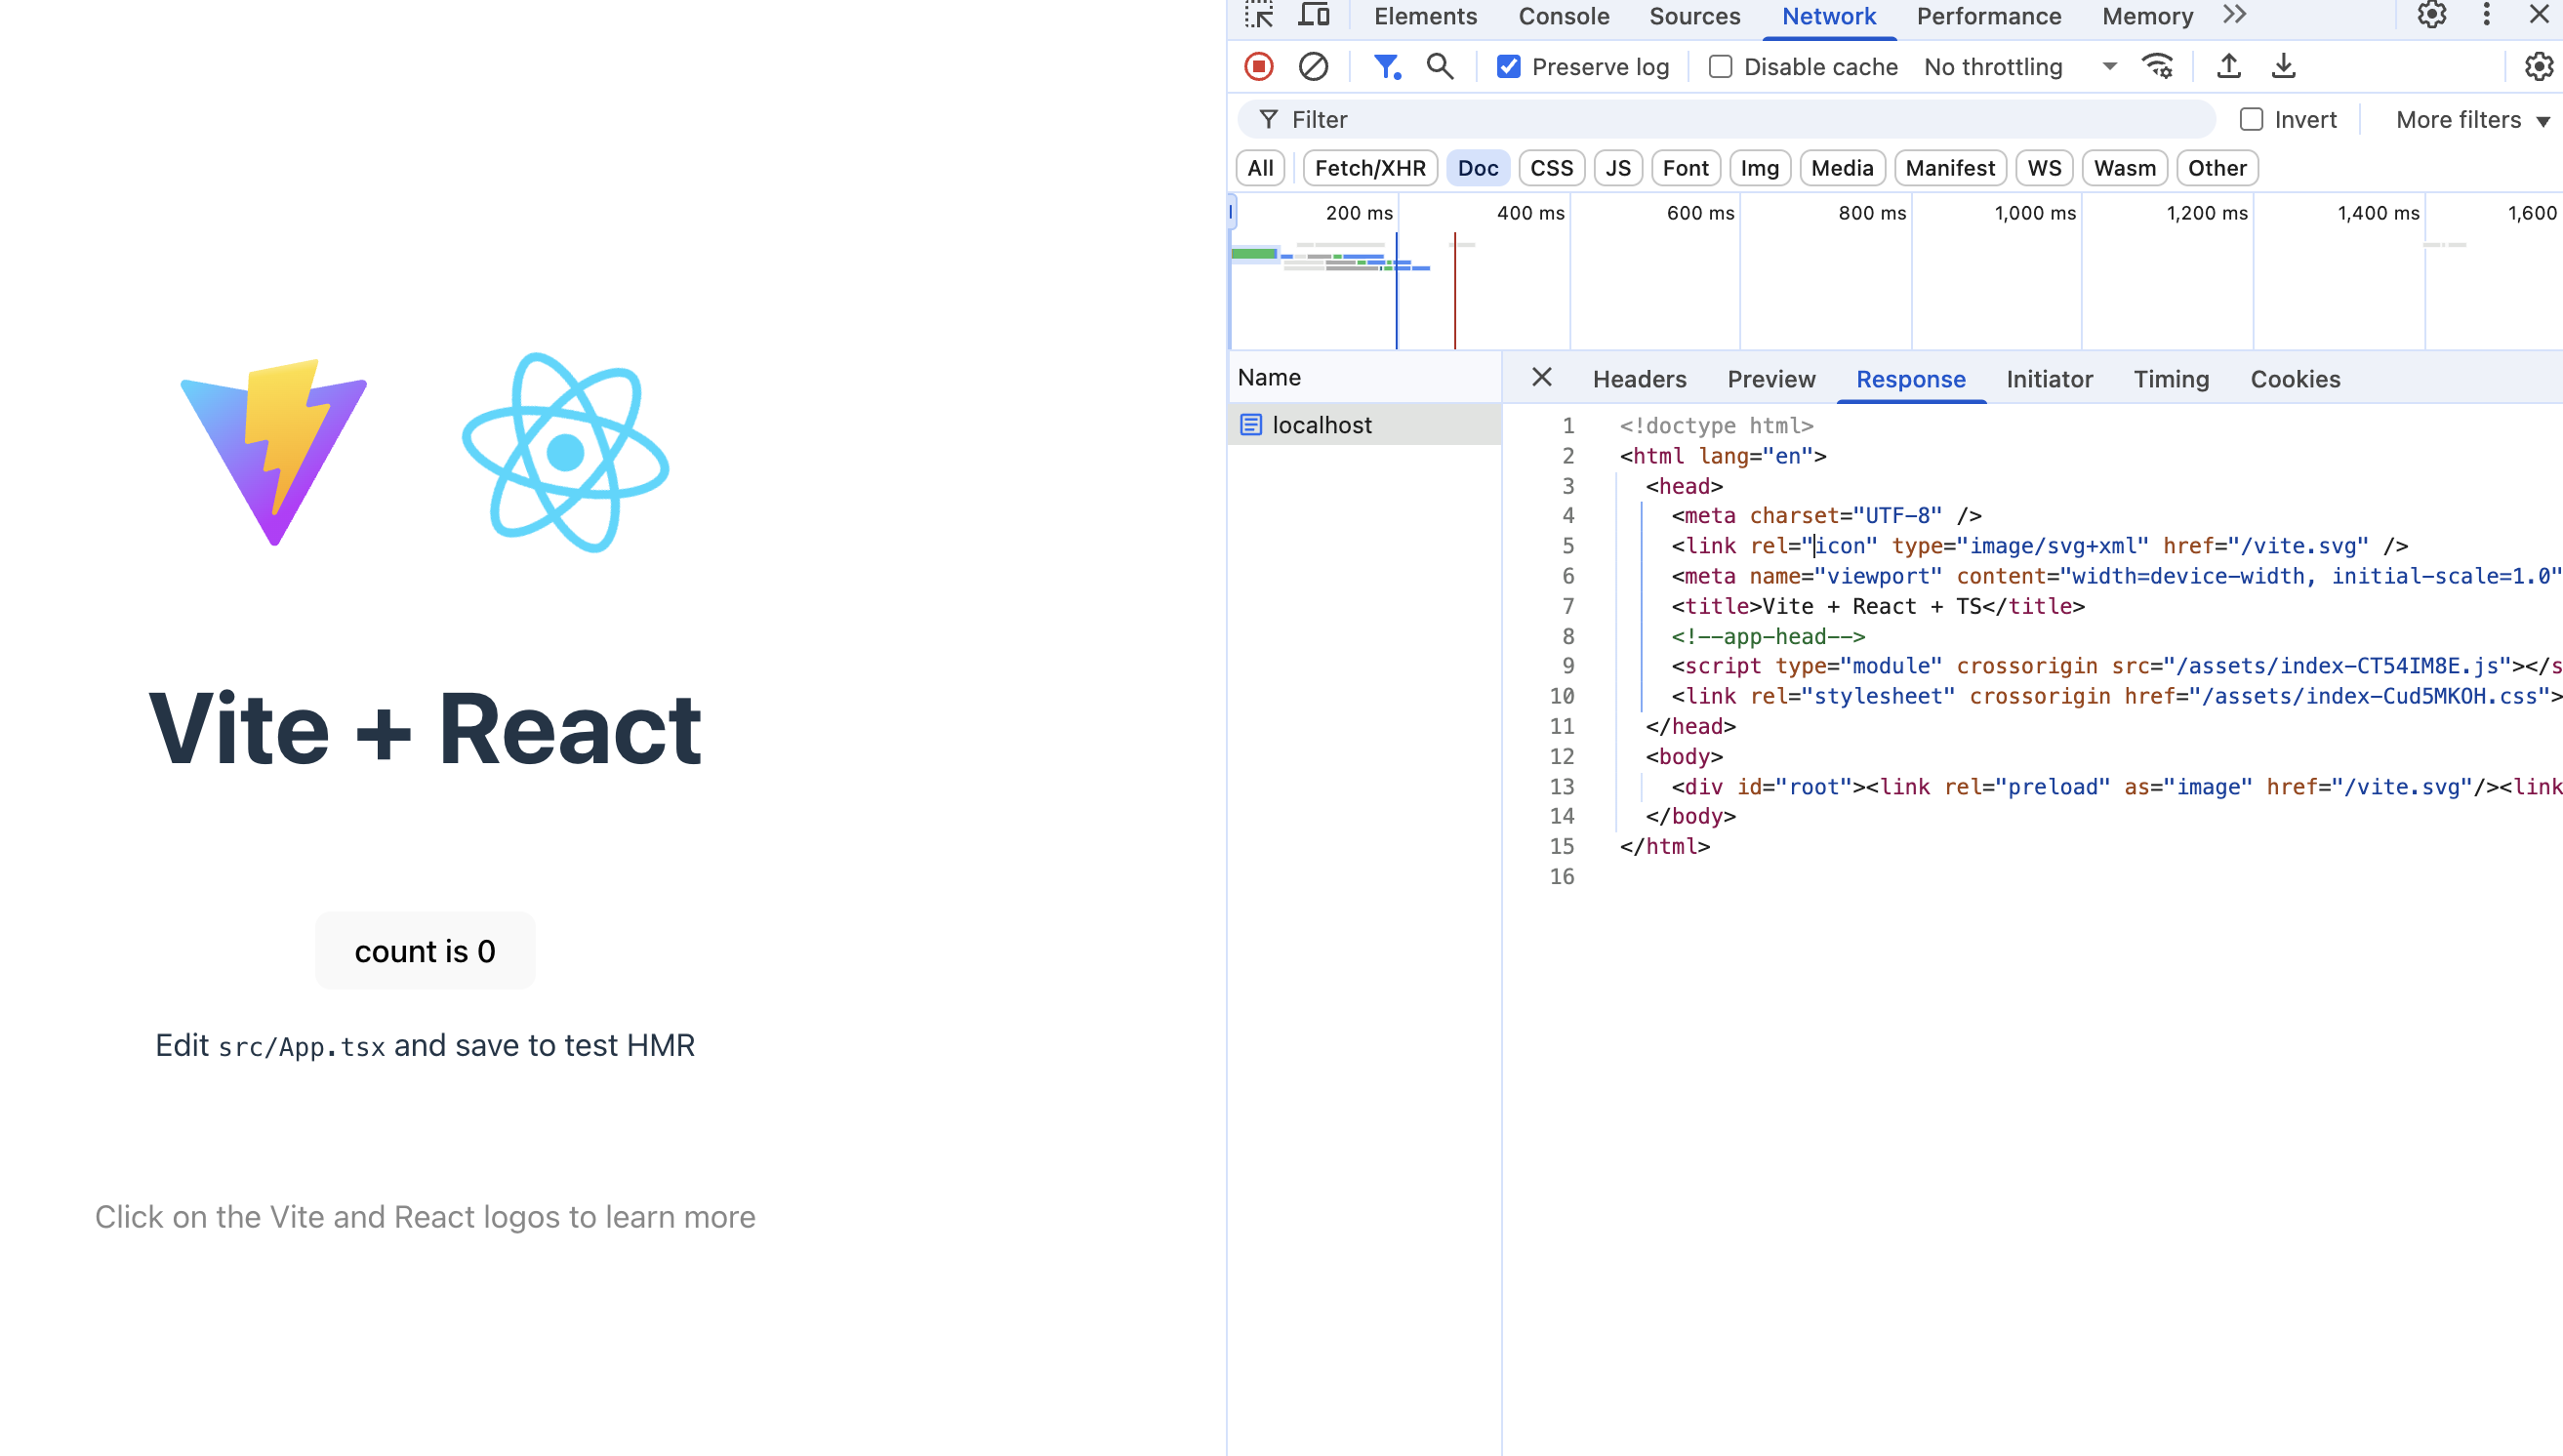
Task: Toggle Preserve log checkbox
Action: click(x=1508, y=66)
